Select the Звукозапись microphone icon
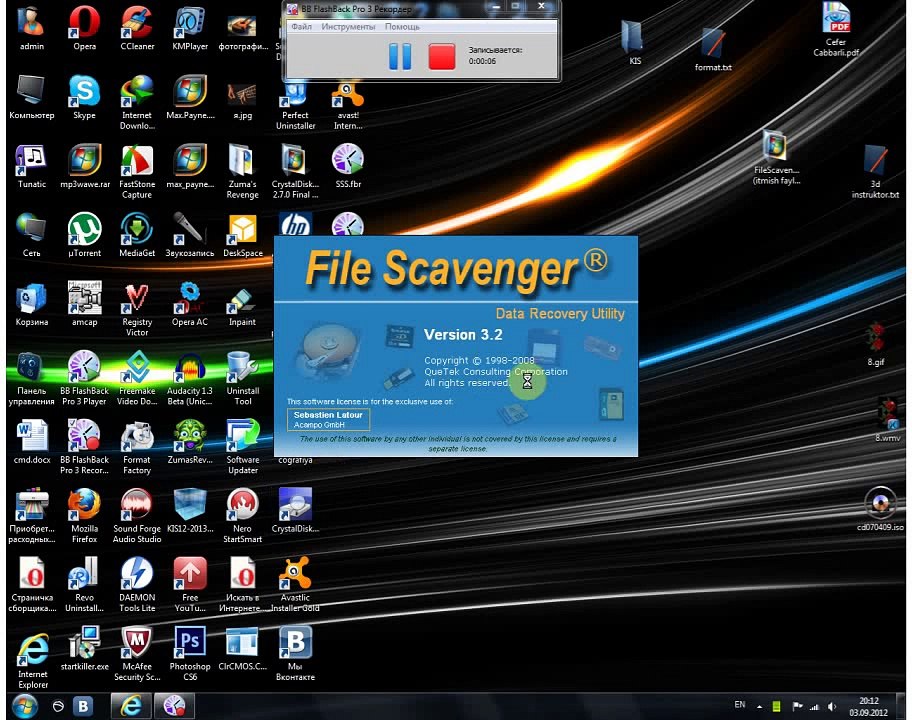 (x=190, y=234)
